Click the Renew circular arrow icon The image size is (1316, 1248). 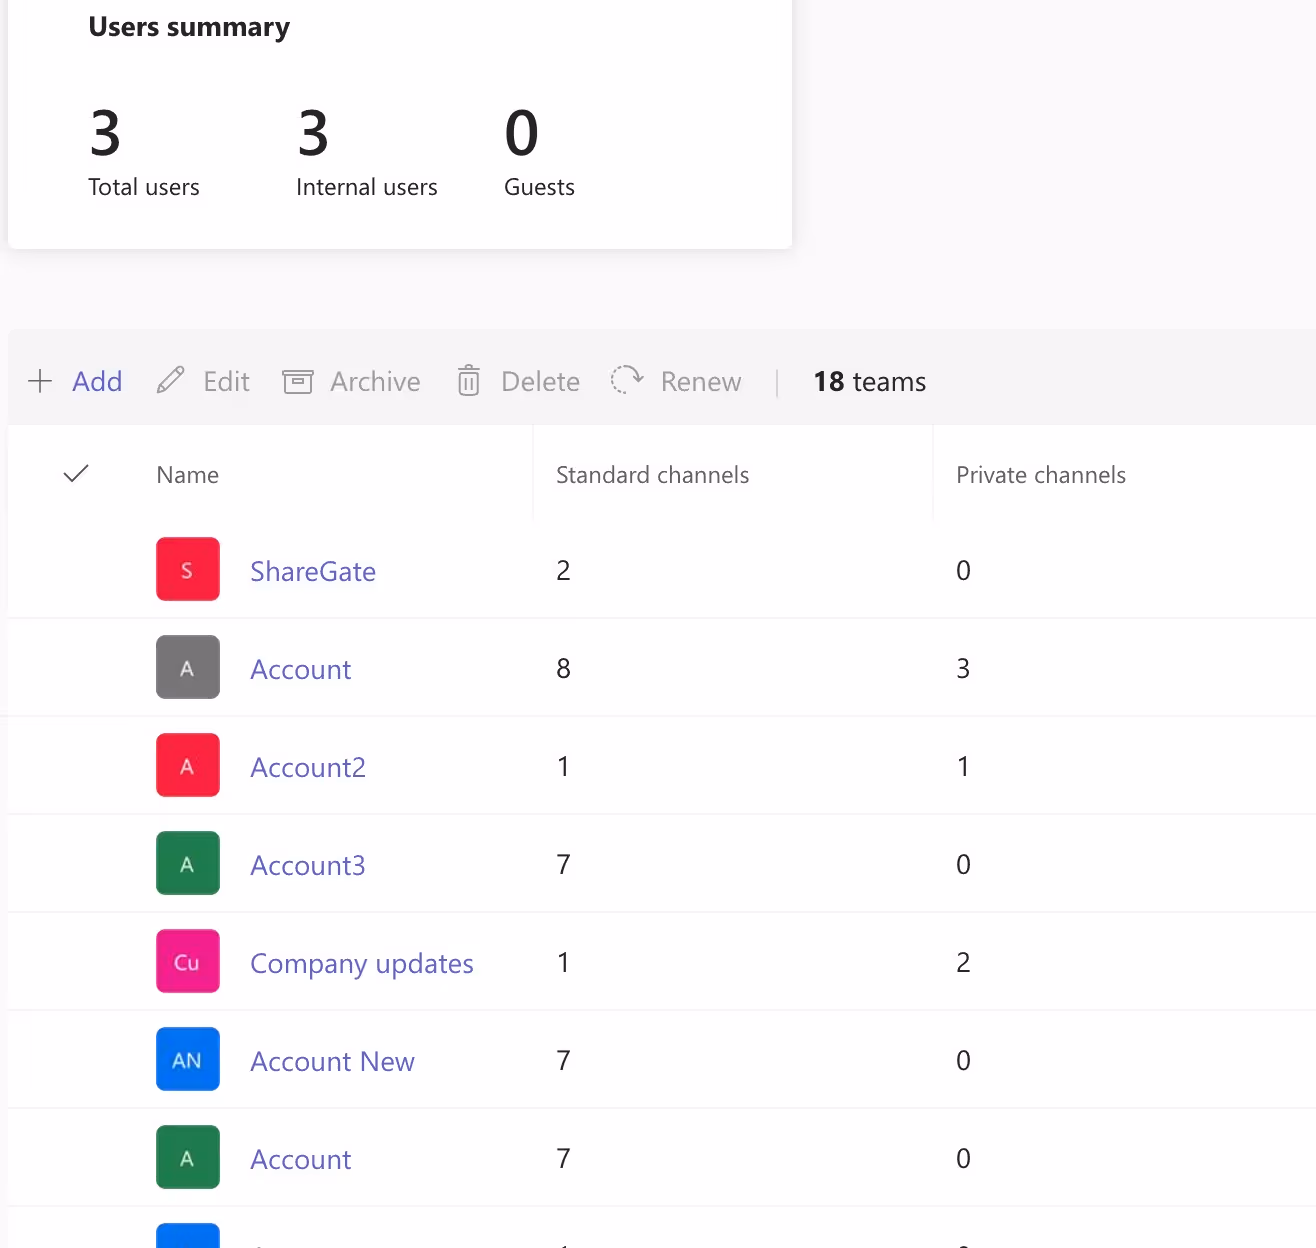(x=627, y=380)
